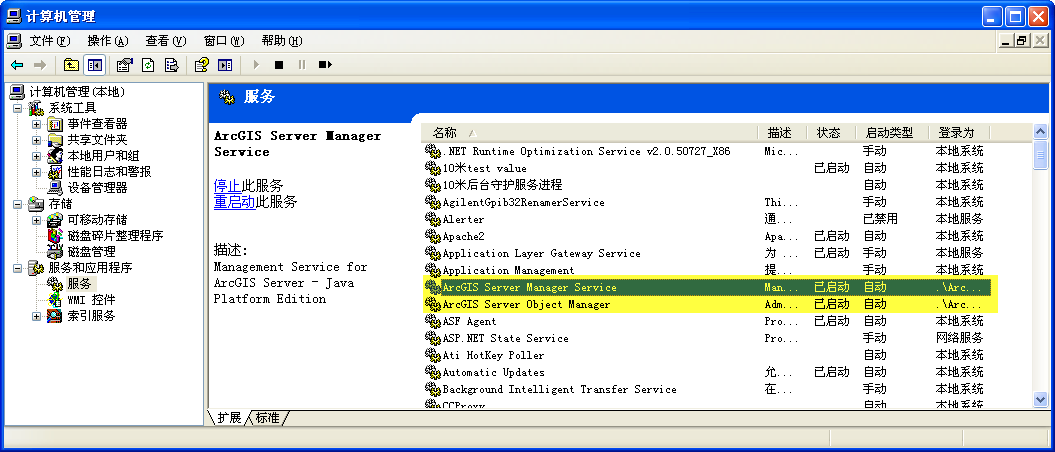The height and width of the screenshot is (452, 1055).
Task: Open the 窗口(W) menu
Action: tap(224, 41)
